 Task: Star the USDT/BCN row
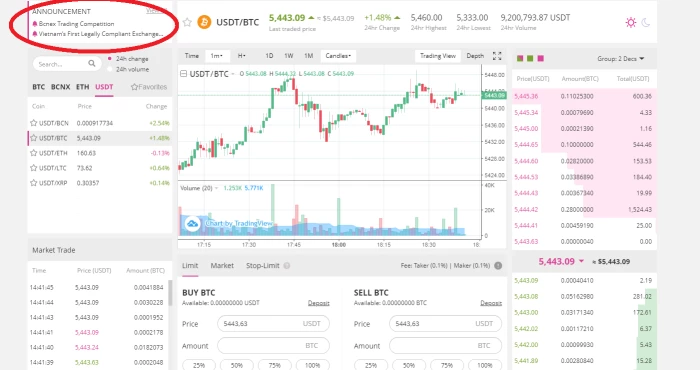coord(33,123)
